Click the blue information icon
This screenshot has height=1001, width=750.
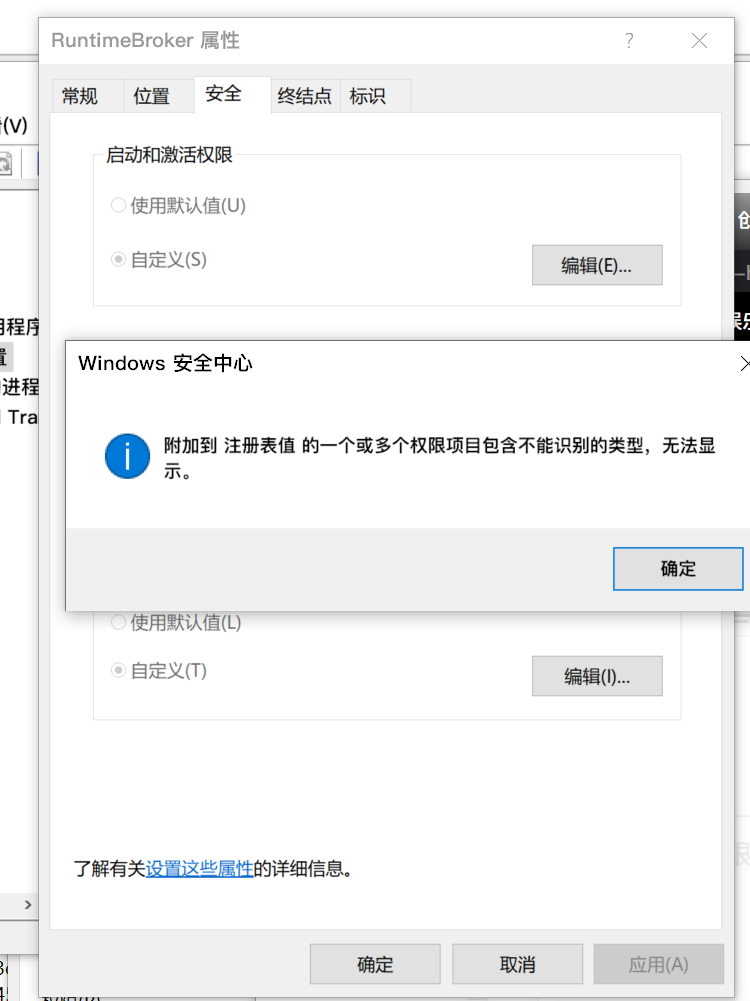[128, 456]
